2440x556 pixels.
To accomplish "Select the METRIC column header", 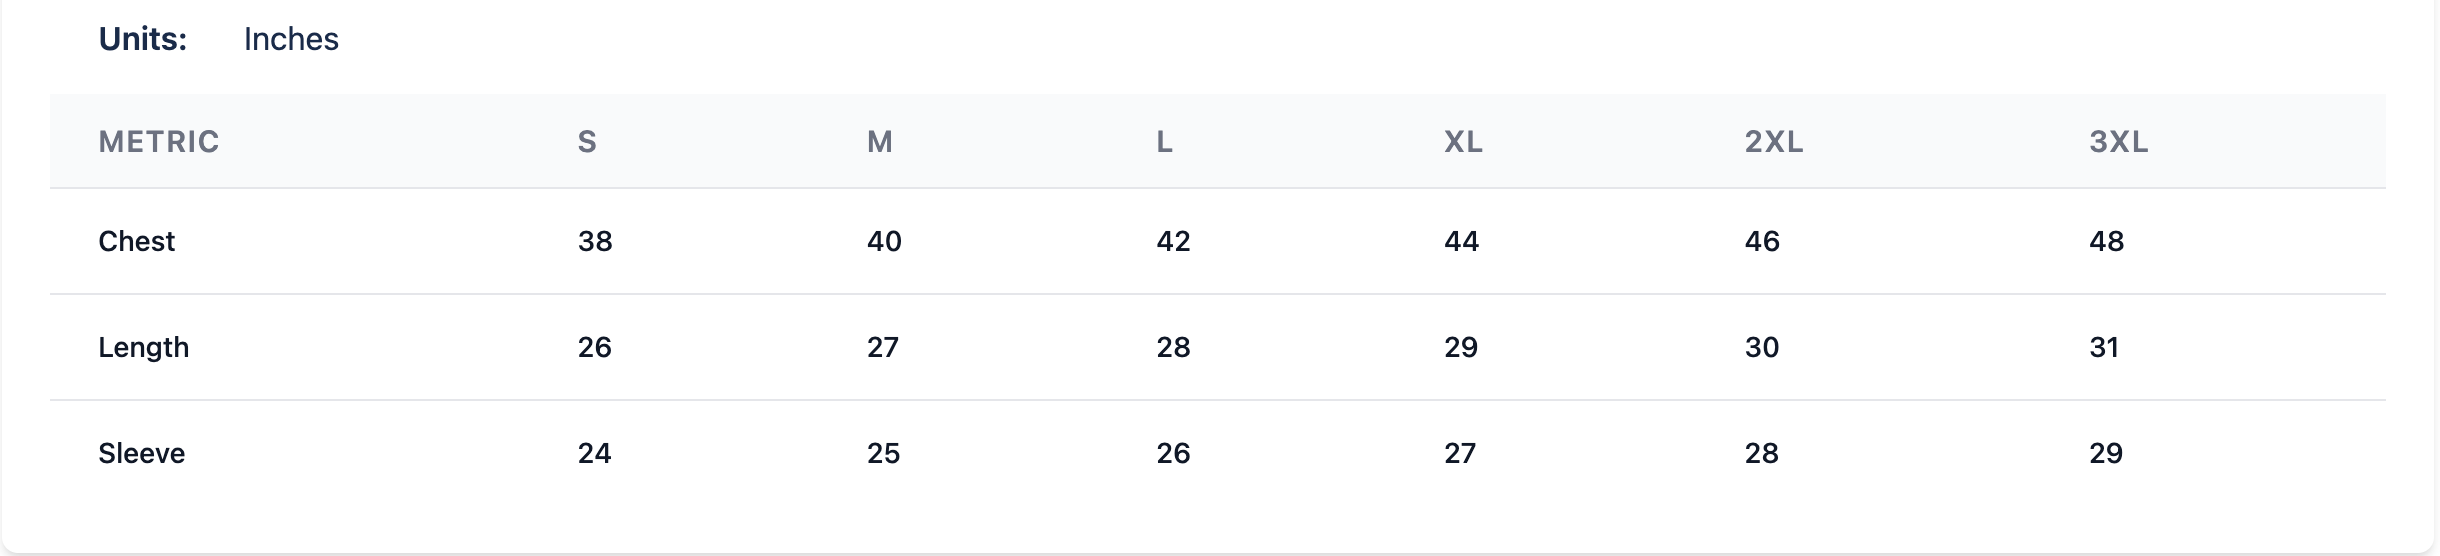I will (159, 142).
